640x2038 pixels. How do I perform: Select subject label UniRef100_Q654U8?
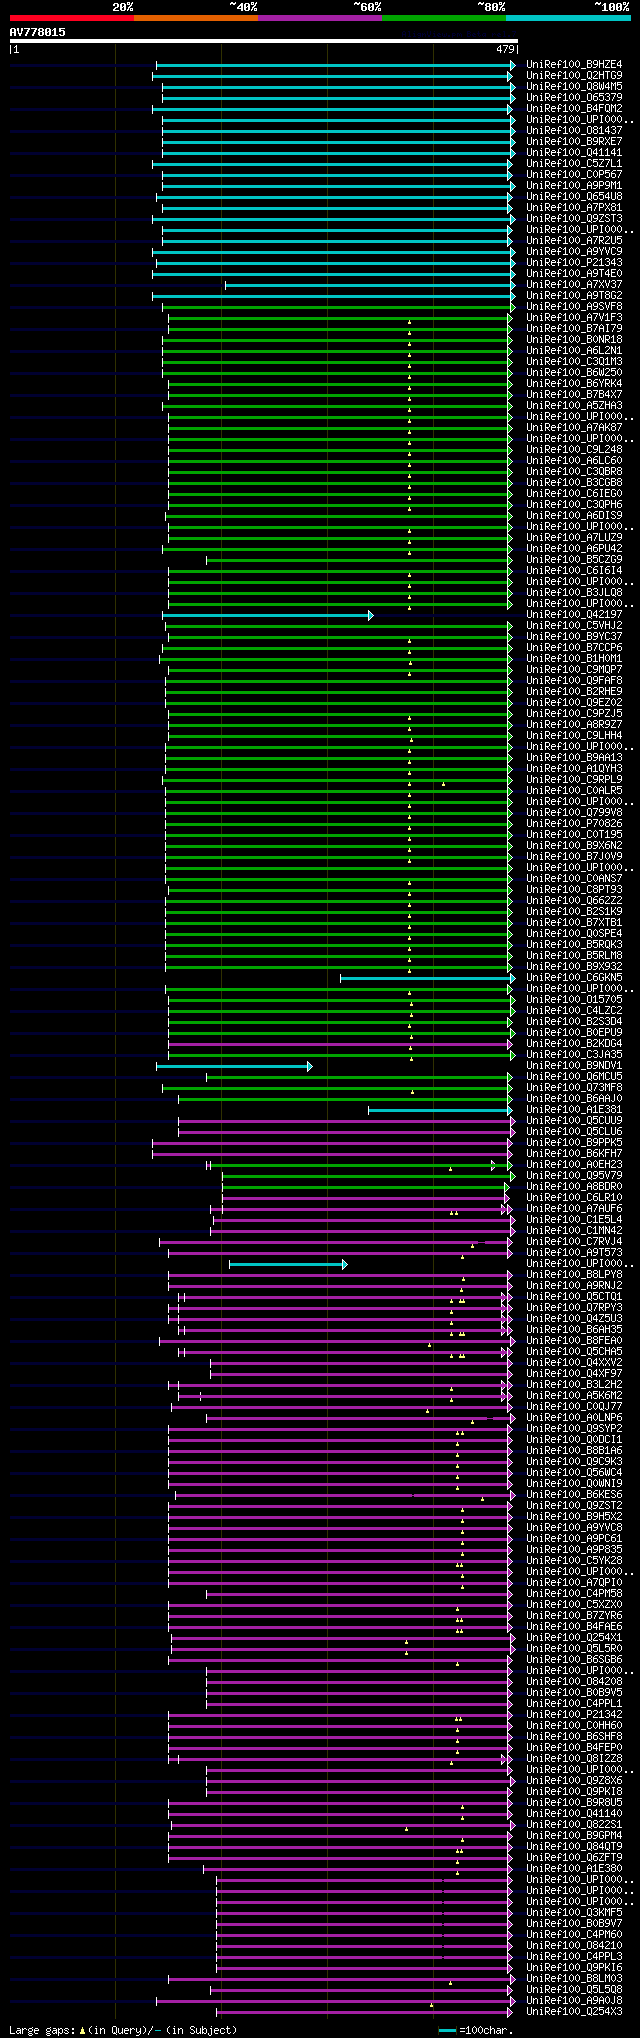tap(574, 197)
